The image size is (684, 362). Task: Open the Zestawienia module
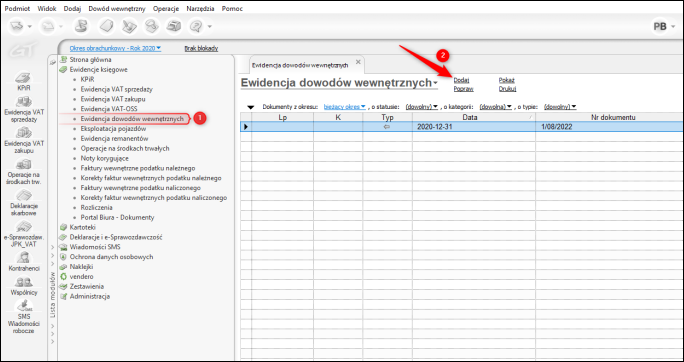pos(87,287)
